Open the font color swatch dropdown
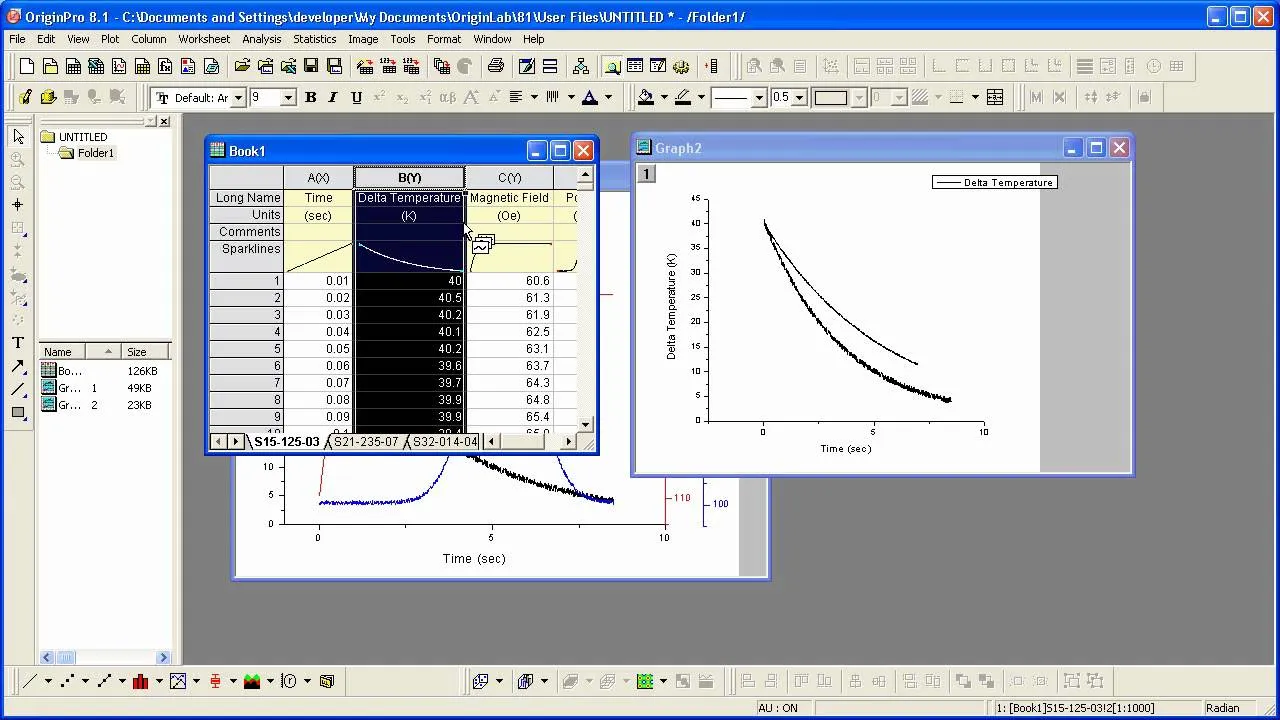This screenshot has height=720, width=1280. tap(608, 97)
